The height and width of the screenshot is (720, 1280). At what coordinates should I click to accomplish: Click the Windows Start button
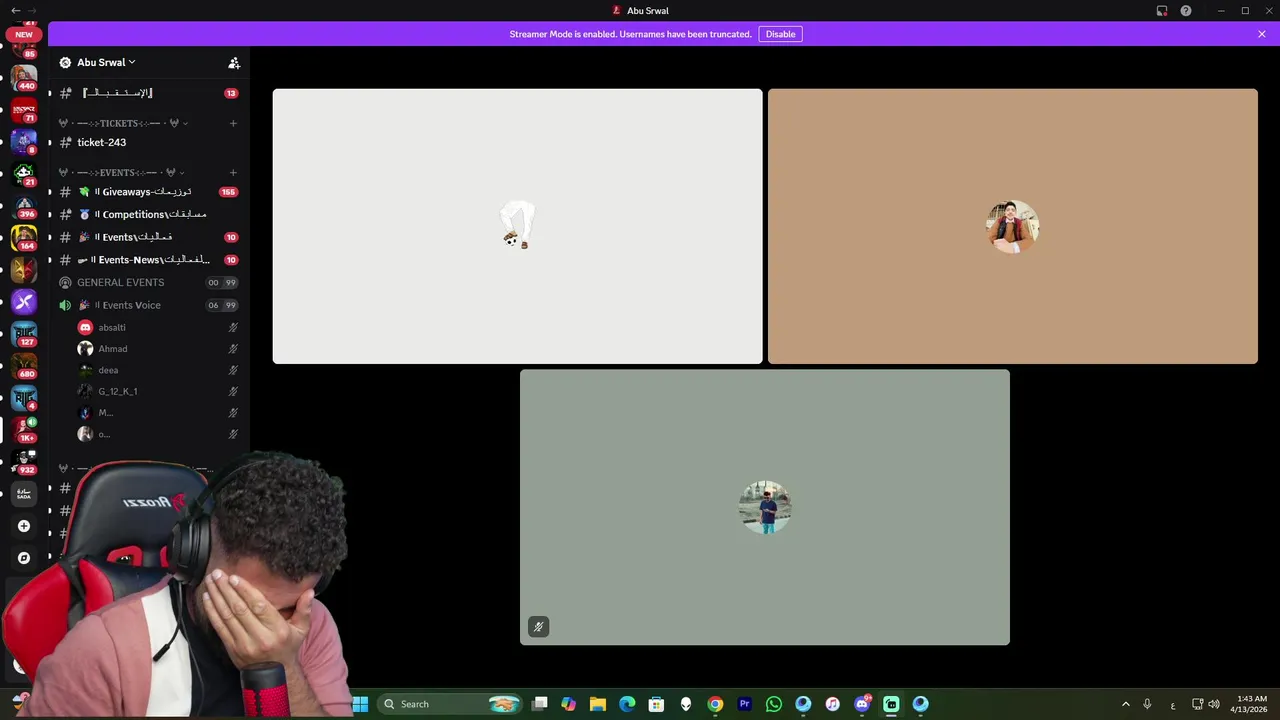[x=360, y=704]
